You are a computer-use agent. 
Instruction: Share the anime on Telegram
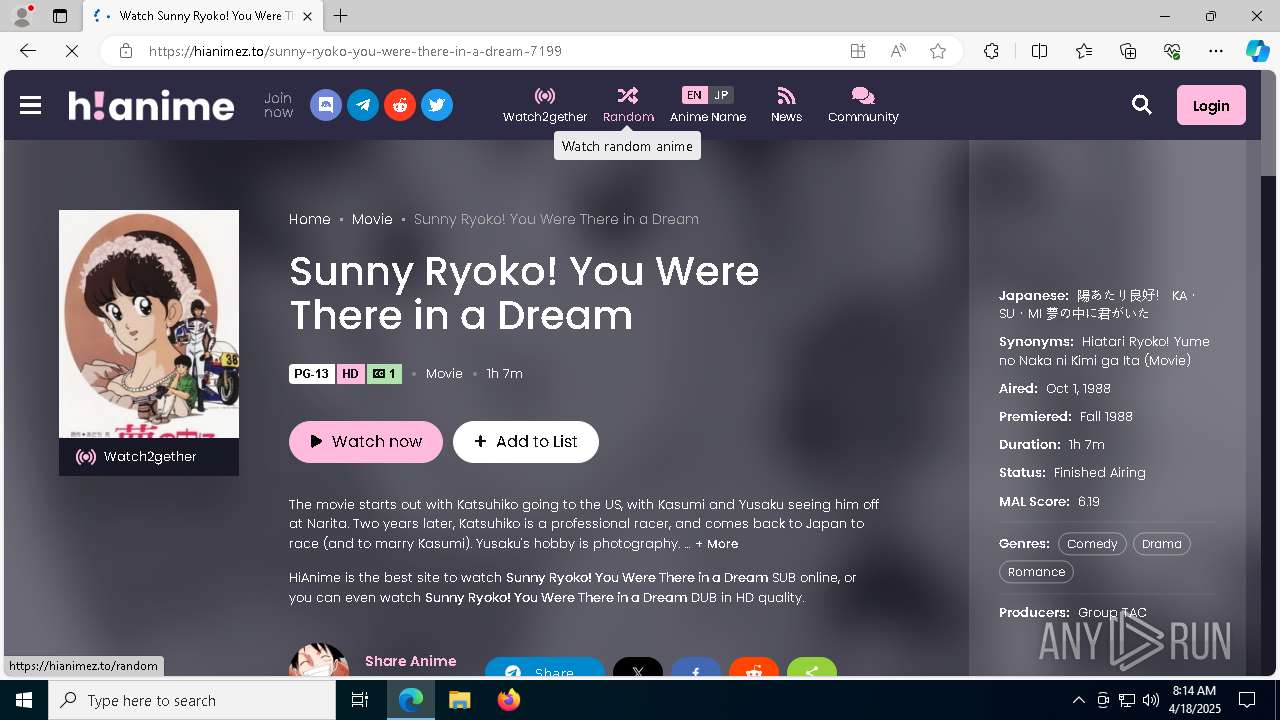coord(545,668)
